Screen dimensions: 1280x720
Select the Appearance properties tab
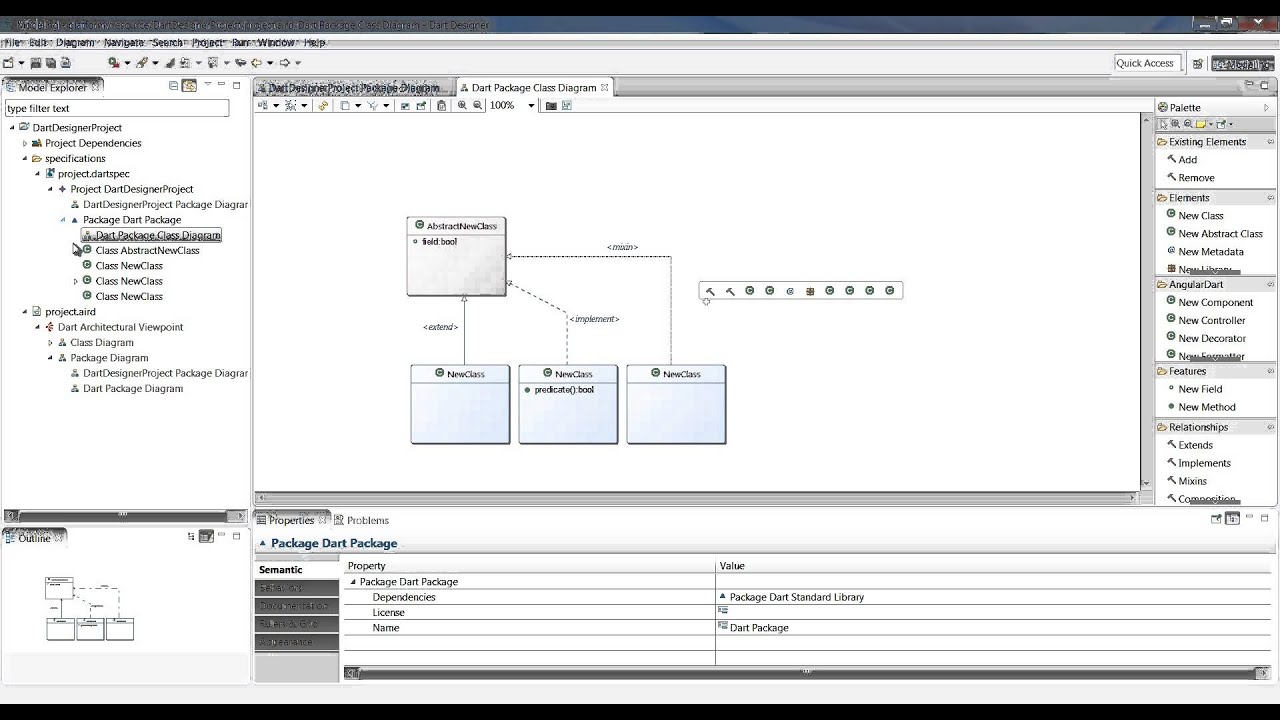[x=297, y=642]
